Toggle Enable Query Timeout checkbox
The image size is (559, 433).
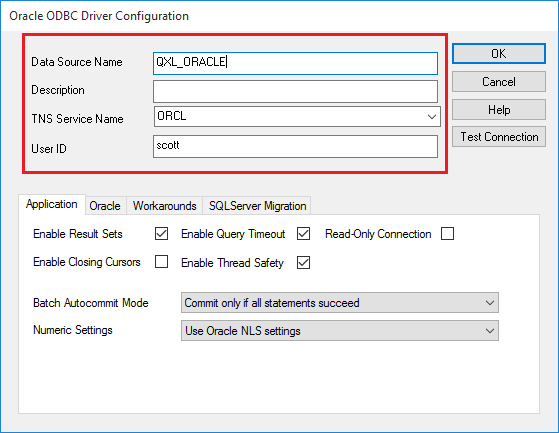pos(303,234)
